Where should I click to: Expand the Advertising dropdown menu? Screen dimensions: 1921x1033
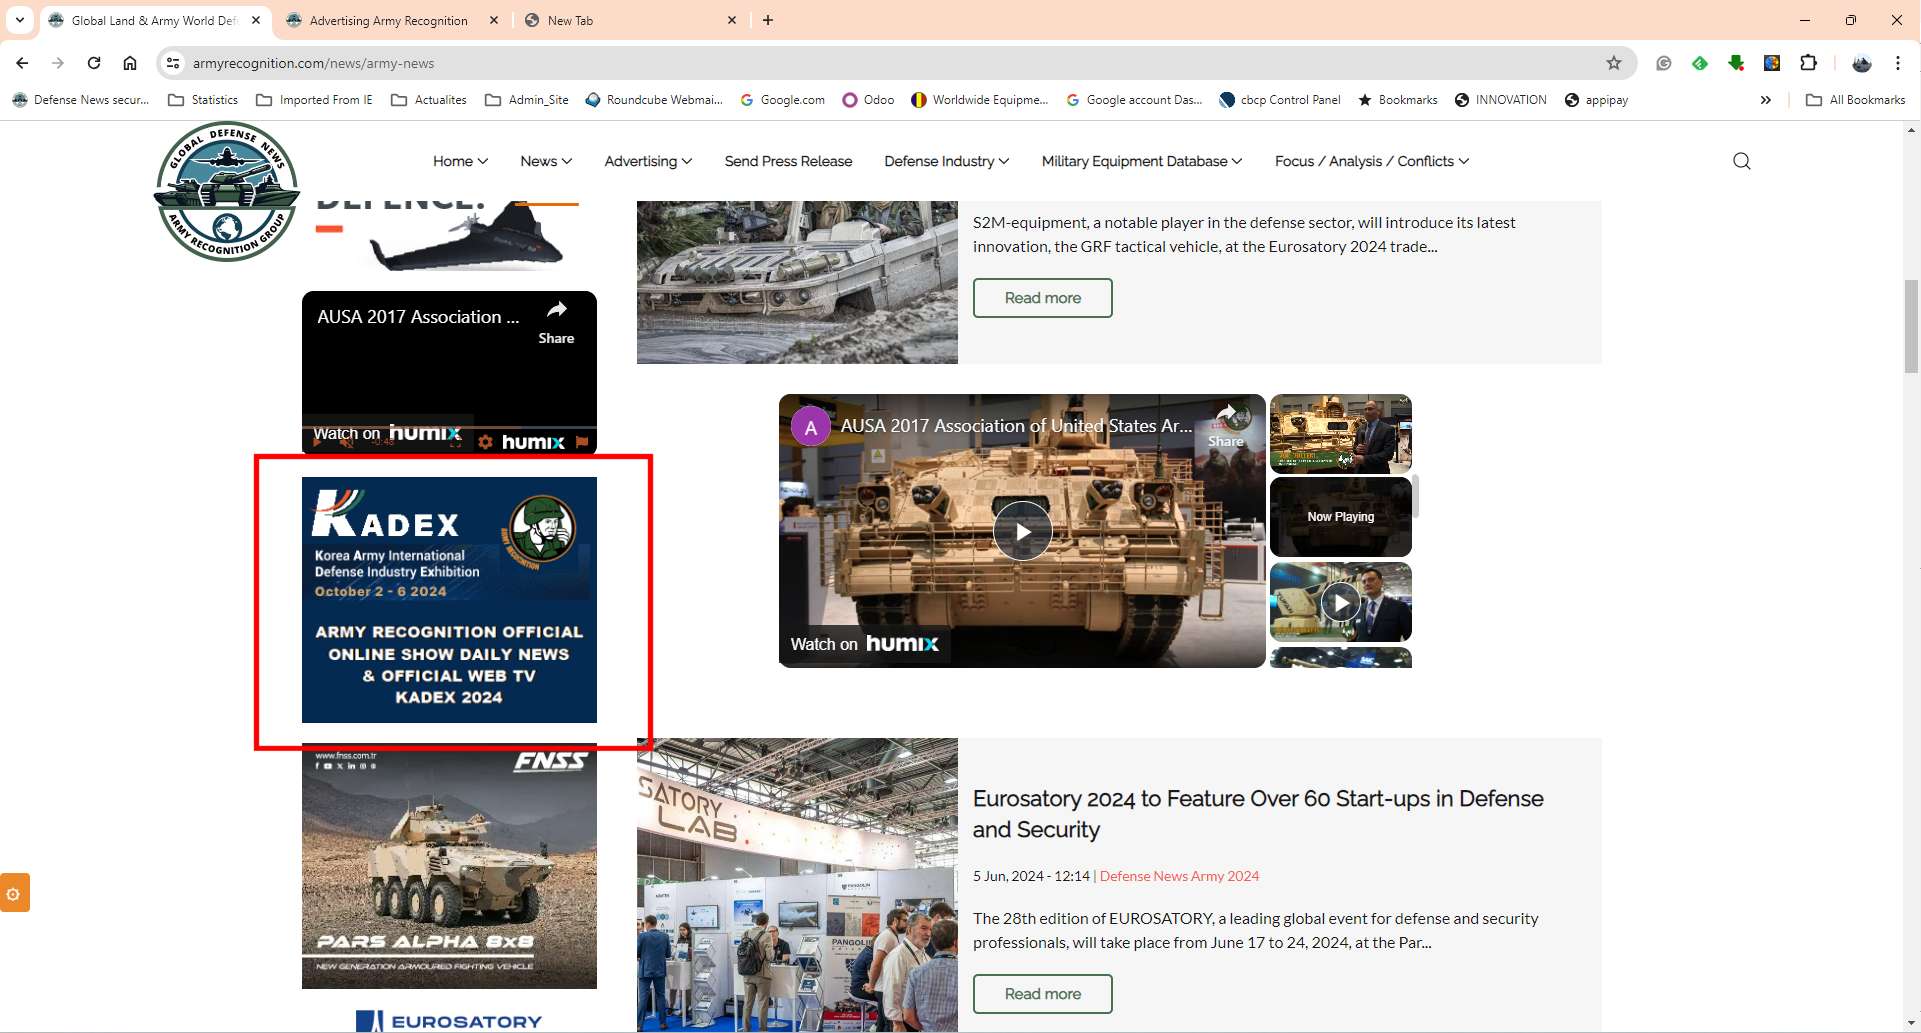[648, 161]
